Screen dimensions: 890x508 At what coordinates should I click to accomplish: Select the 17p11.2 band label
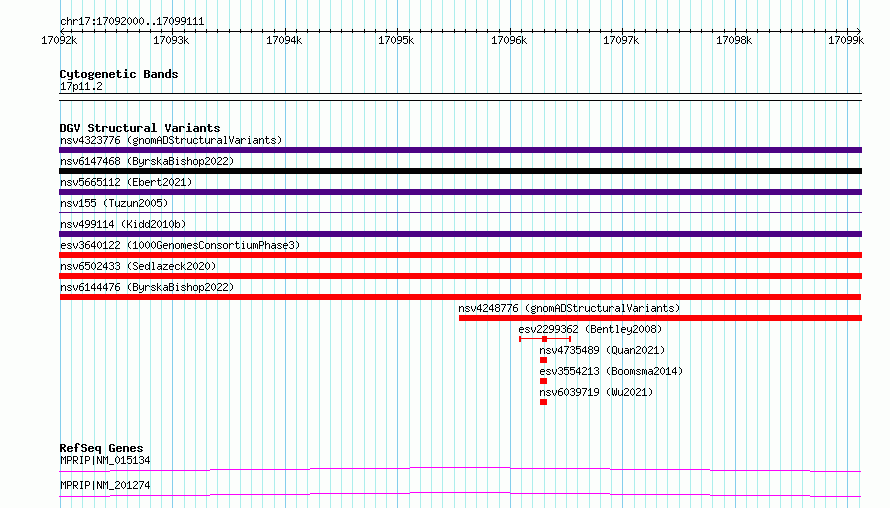point(81,86)
